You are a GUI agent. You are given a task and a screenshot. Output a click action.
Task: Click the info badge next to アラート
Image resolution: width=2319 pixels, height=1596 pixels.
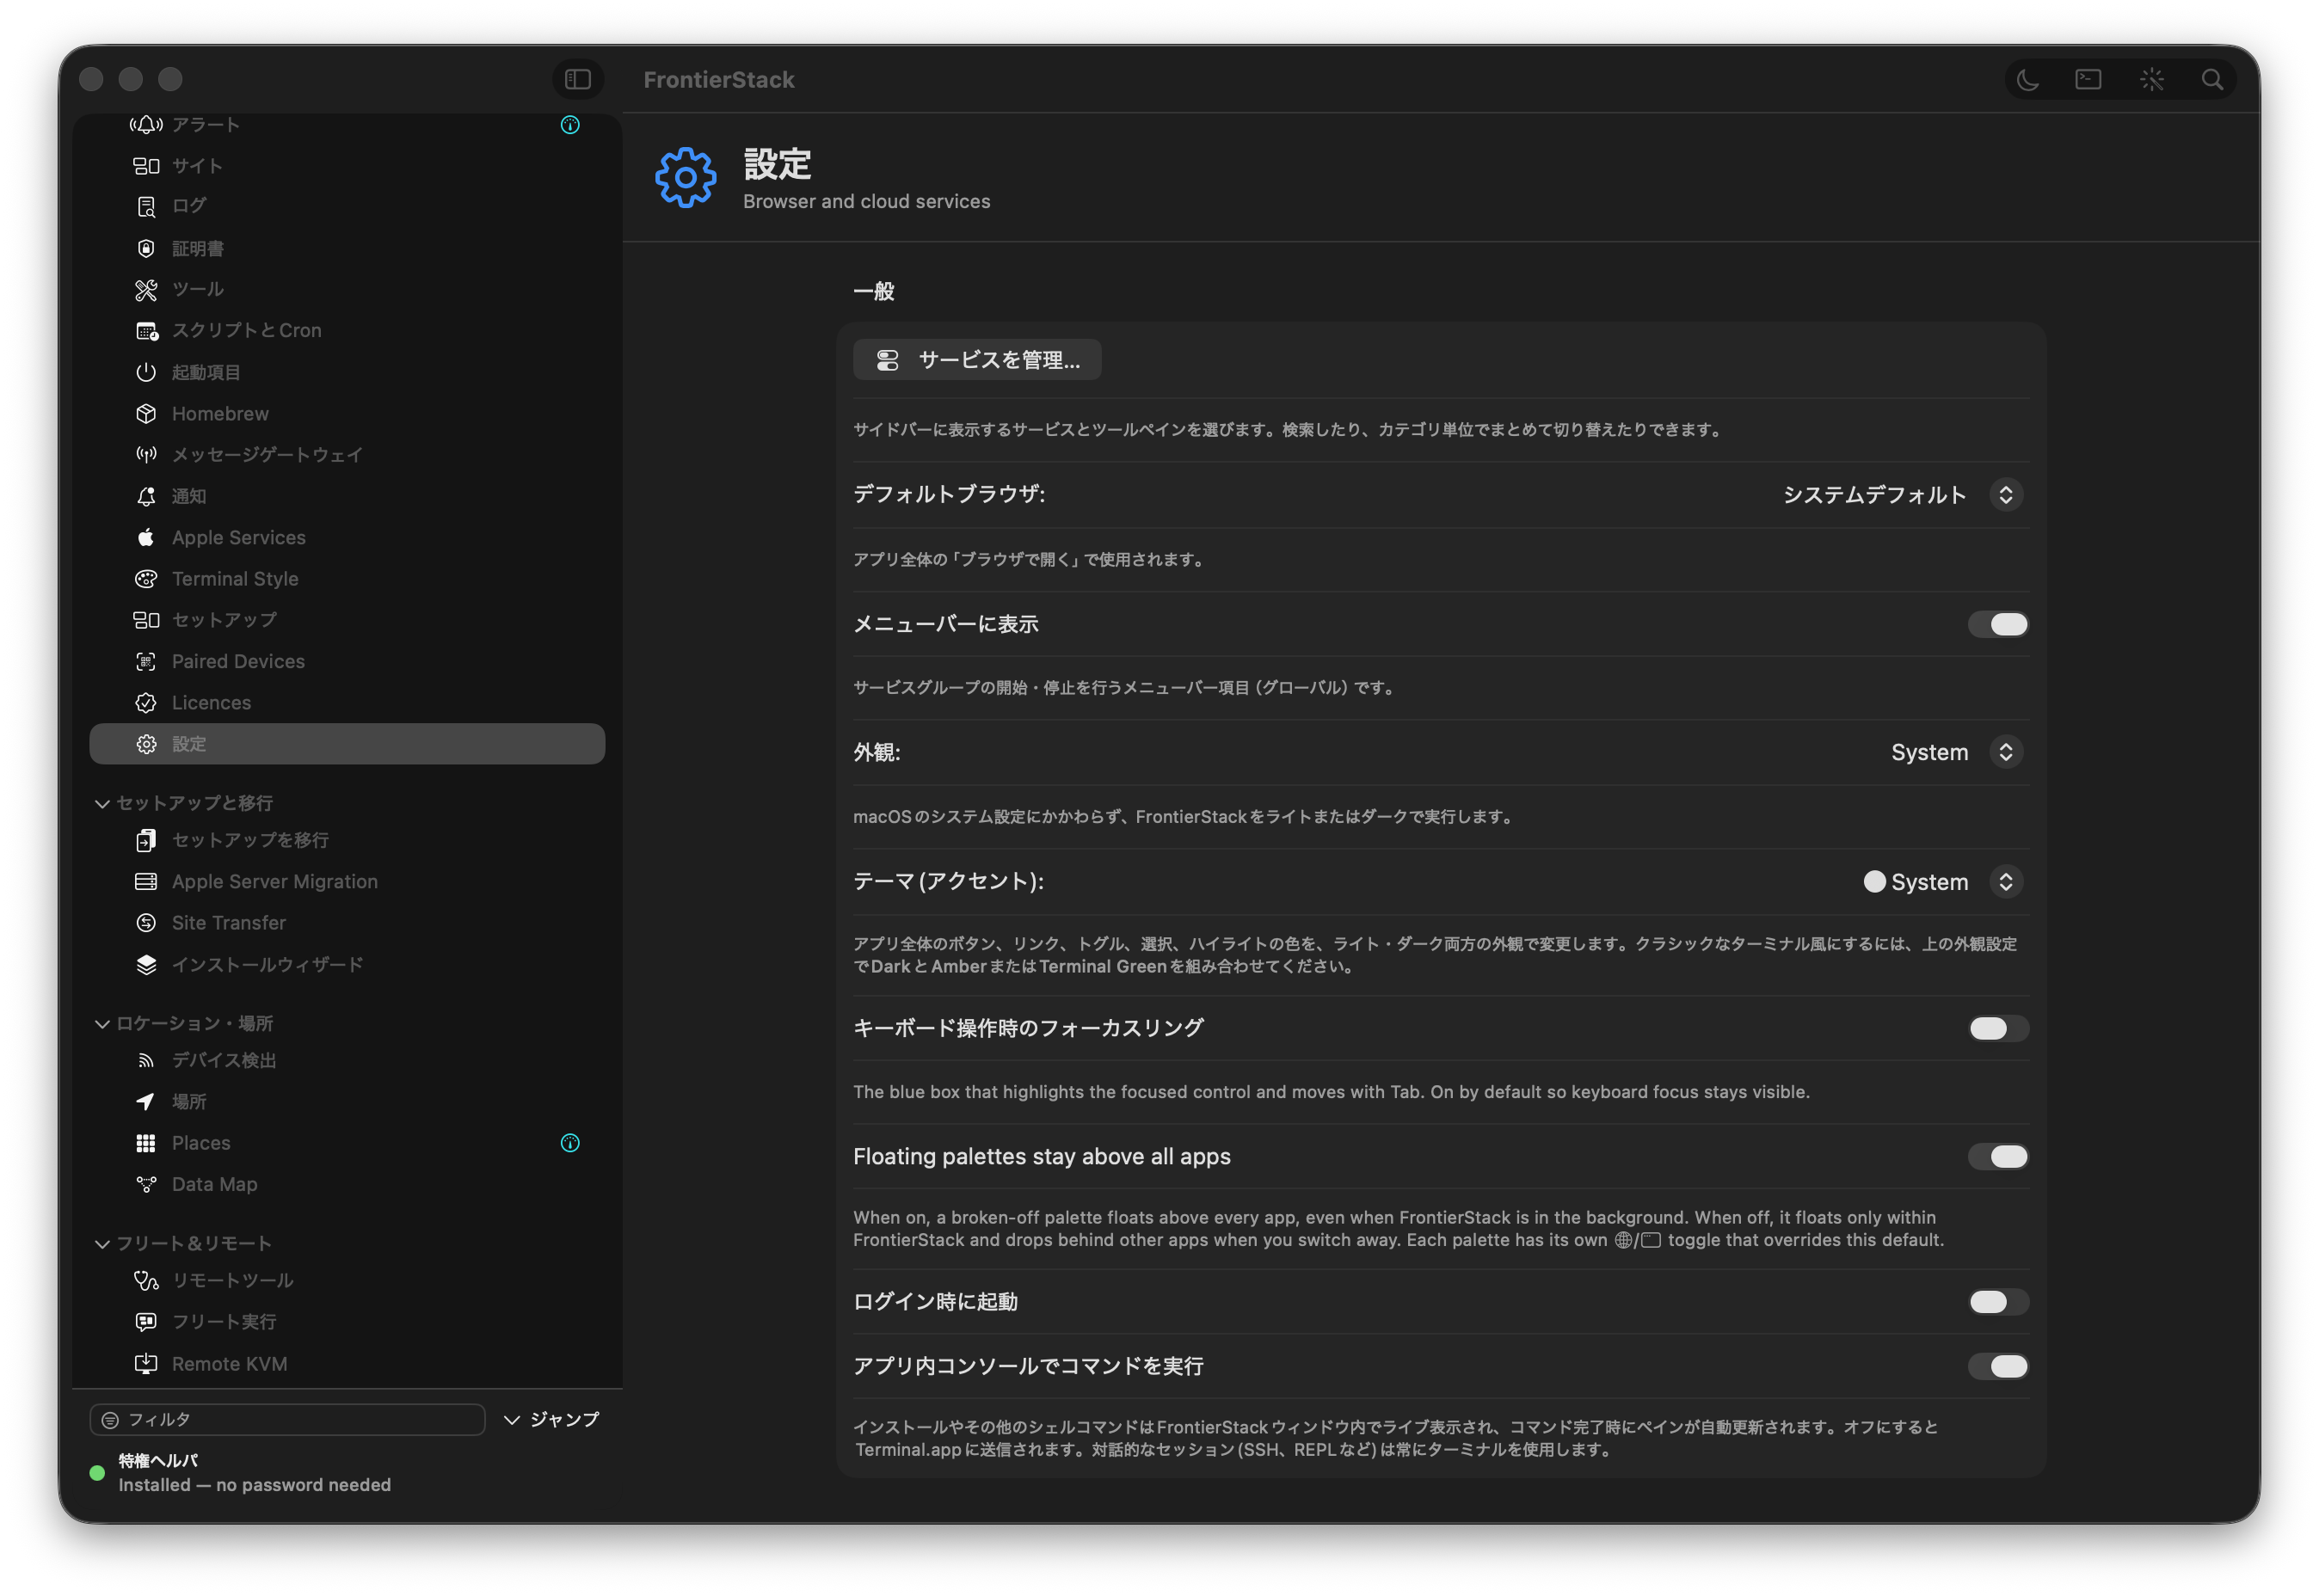(x=570, y=125)
